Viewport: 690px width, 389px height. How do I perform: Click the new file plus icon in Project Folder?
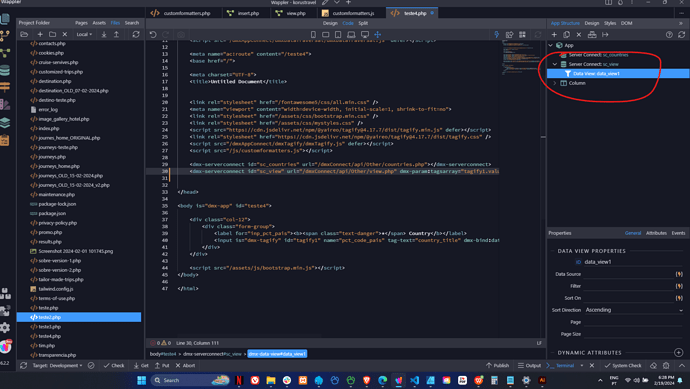(x=40, y=34)
